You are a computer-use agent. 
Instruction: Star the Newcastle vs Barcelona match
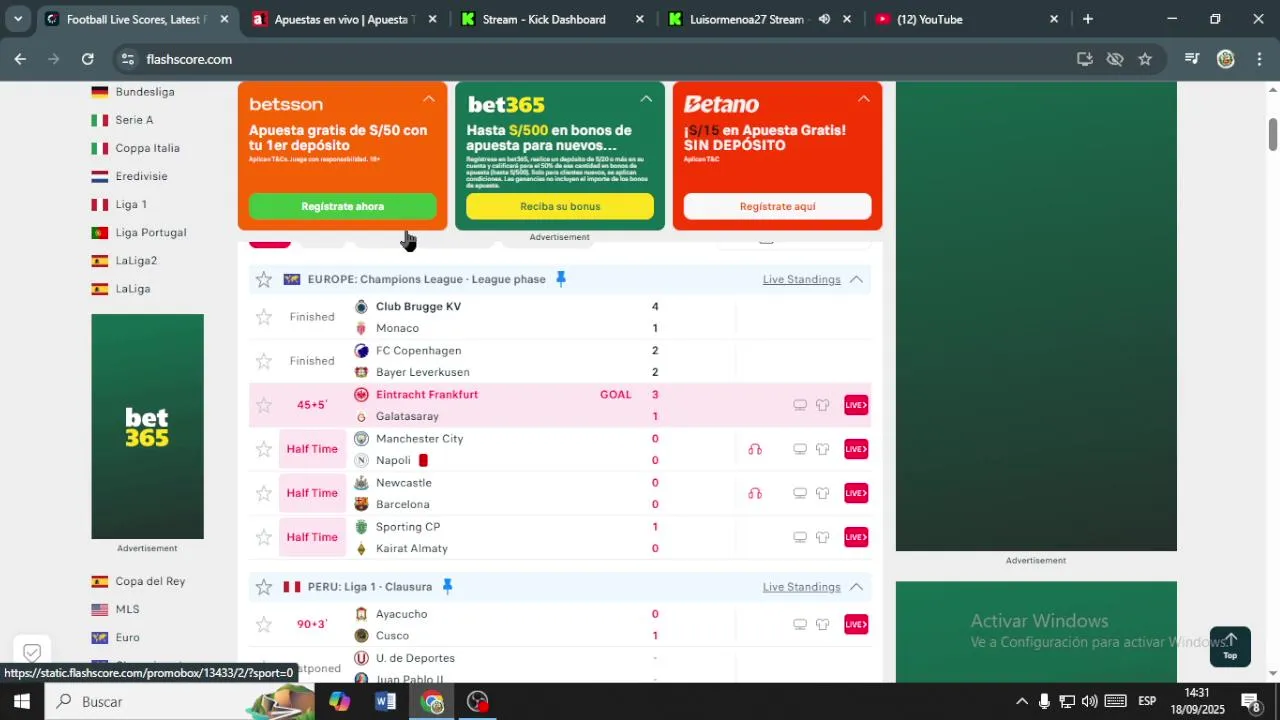click(x=264, y=493)
